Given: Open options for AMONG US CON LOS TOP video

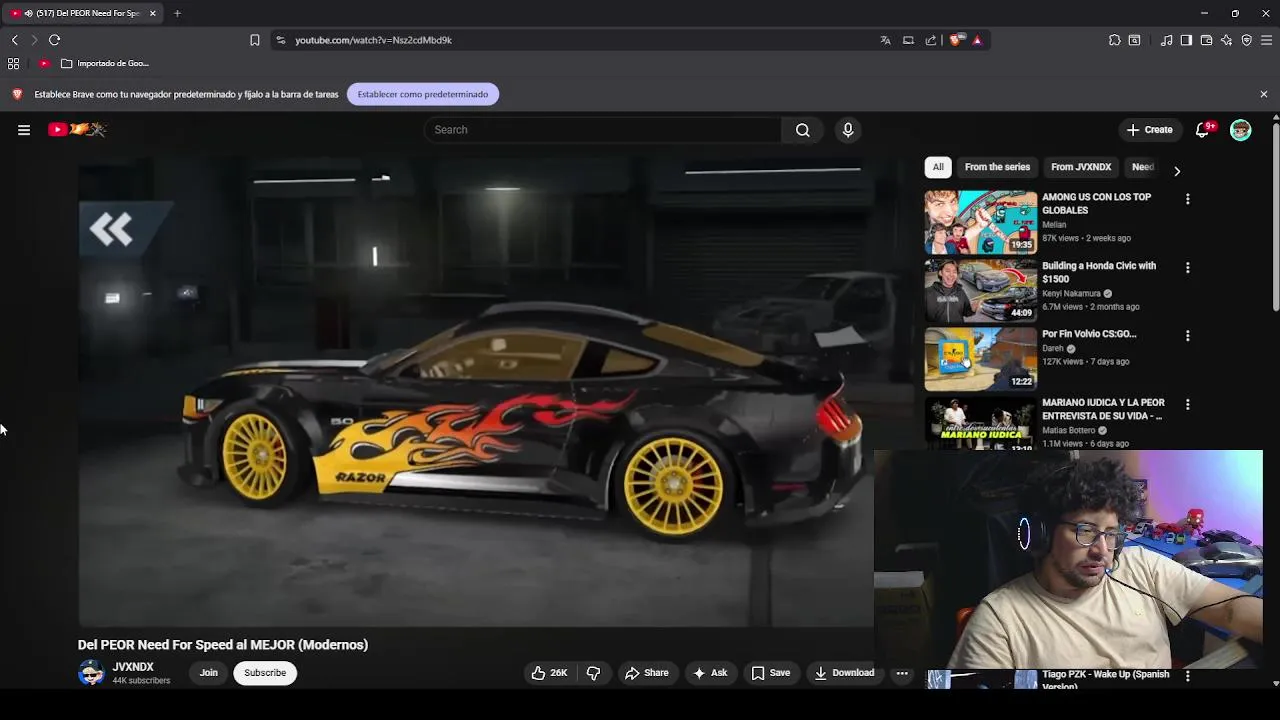Looking at the screenshot, I should (1188, 199).
